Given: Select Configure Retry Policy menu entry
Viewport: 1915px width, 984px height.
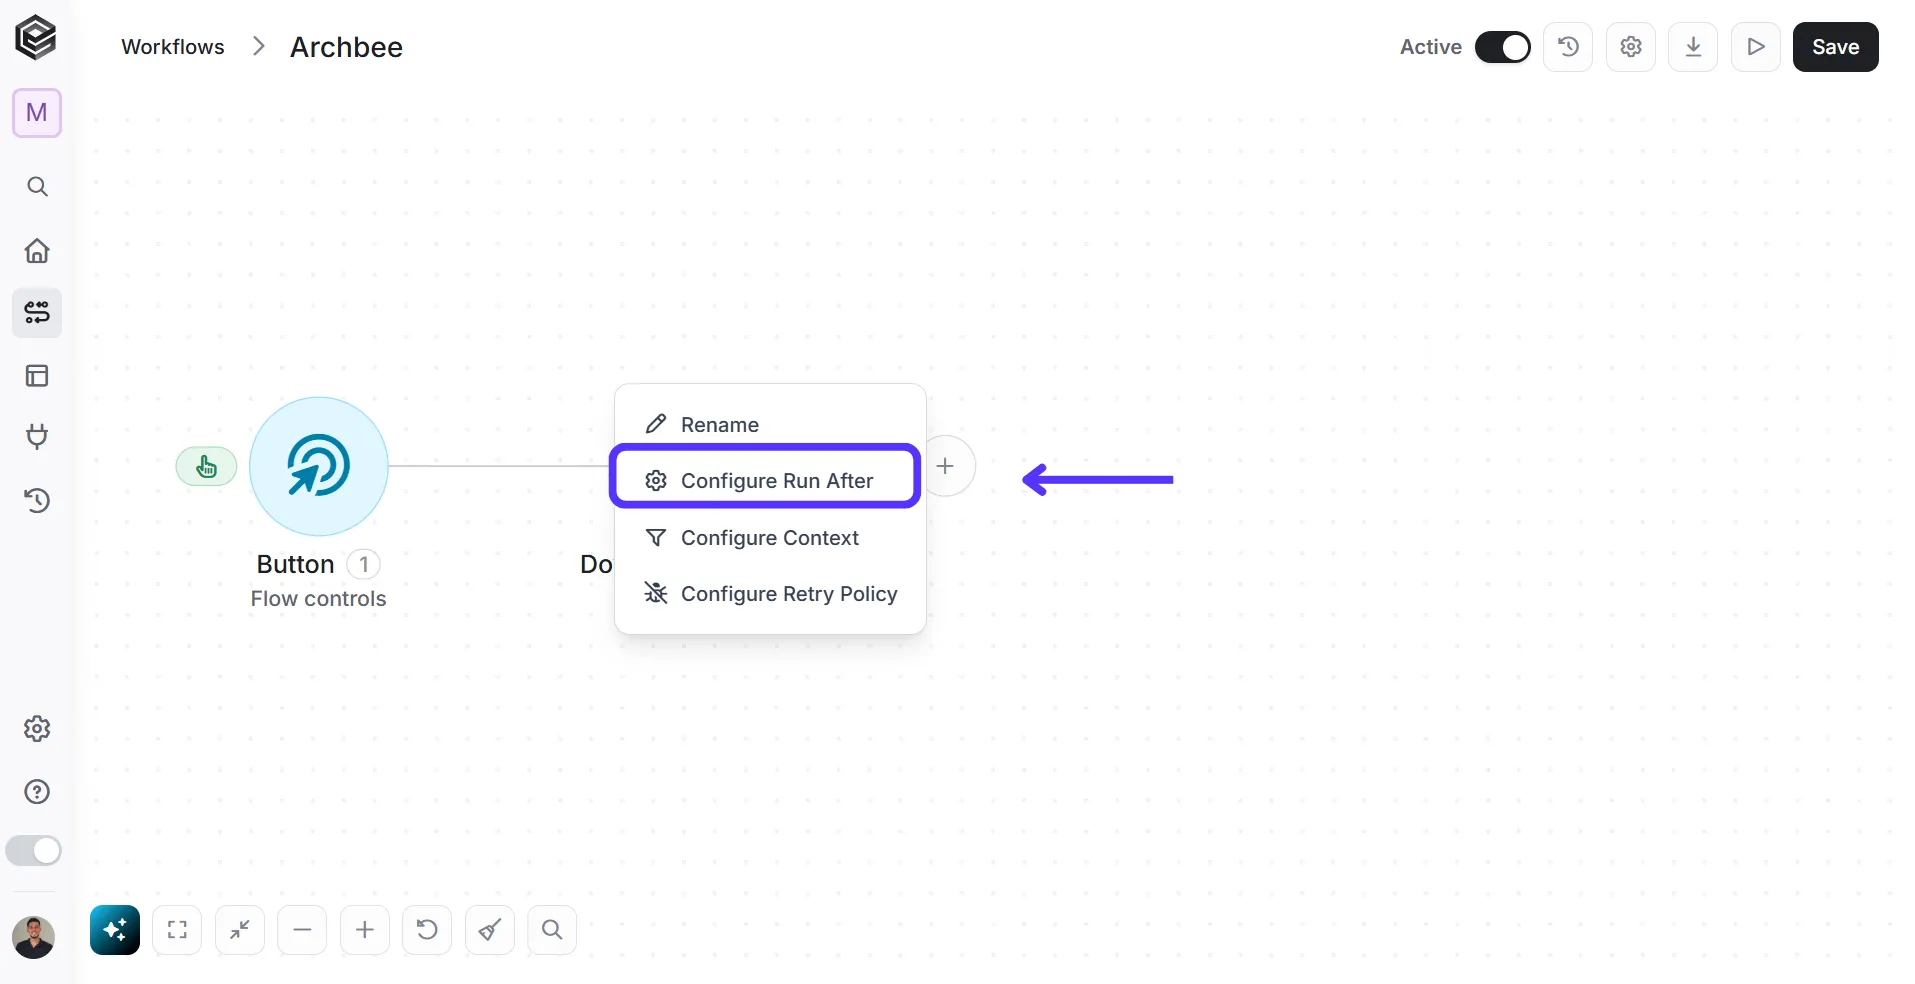Looking at the screenshot, I should (770, 594).
